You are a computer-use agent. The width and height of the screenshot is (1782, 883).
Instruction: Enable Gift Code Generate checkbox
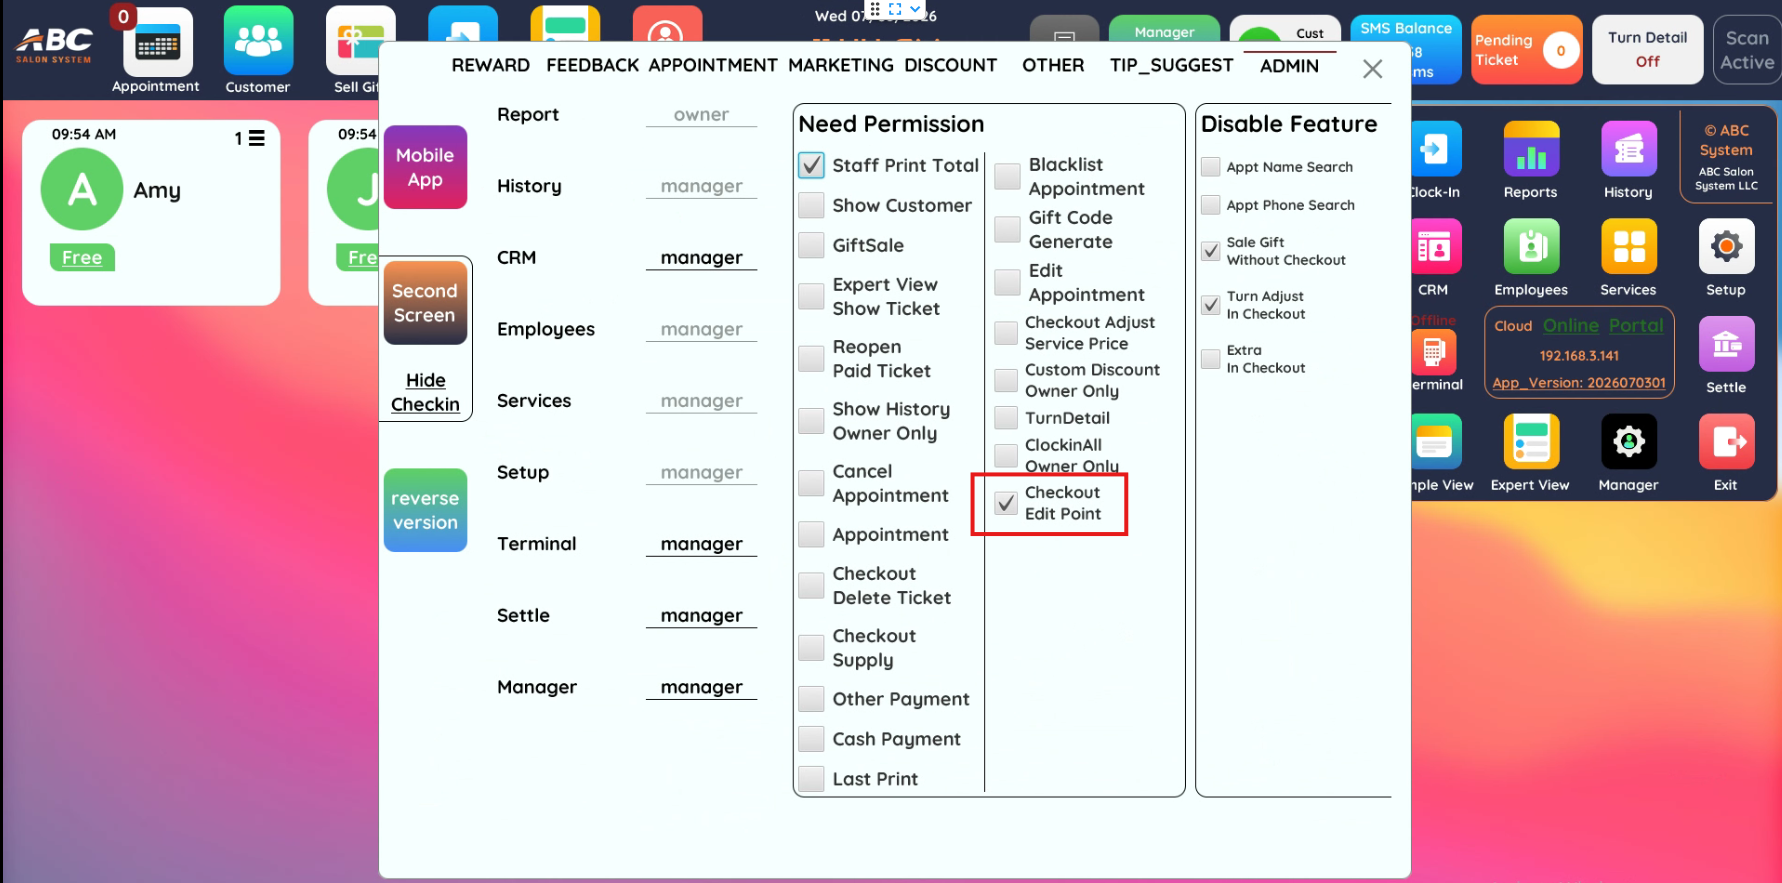(1007, 229)
